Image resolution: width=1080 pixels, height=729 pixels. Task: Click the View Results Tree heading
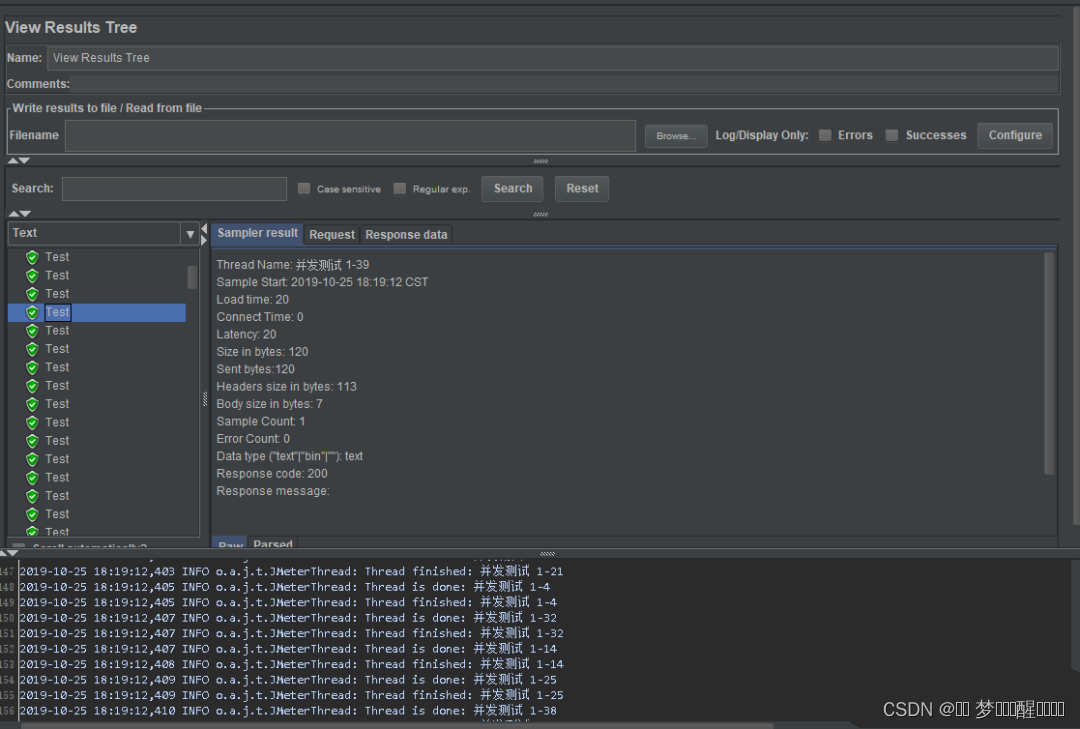[x=71, y=28]
